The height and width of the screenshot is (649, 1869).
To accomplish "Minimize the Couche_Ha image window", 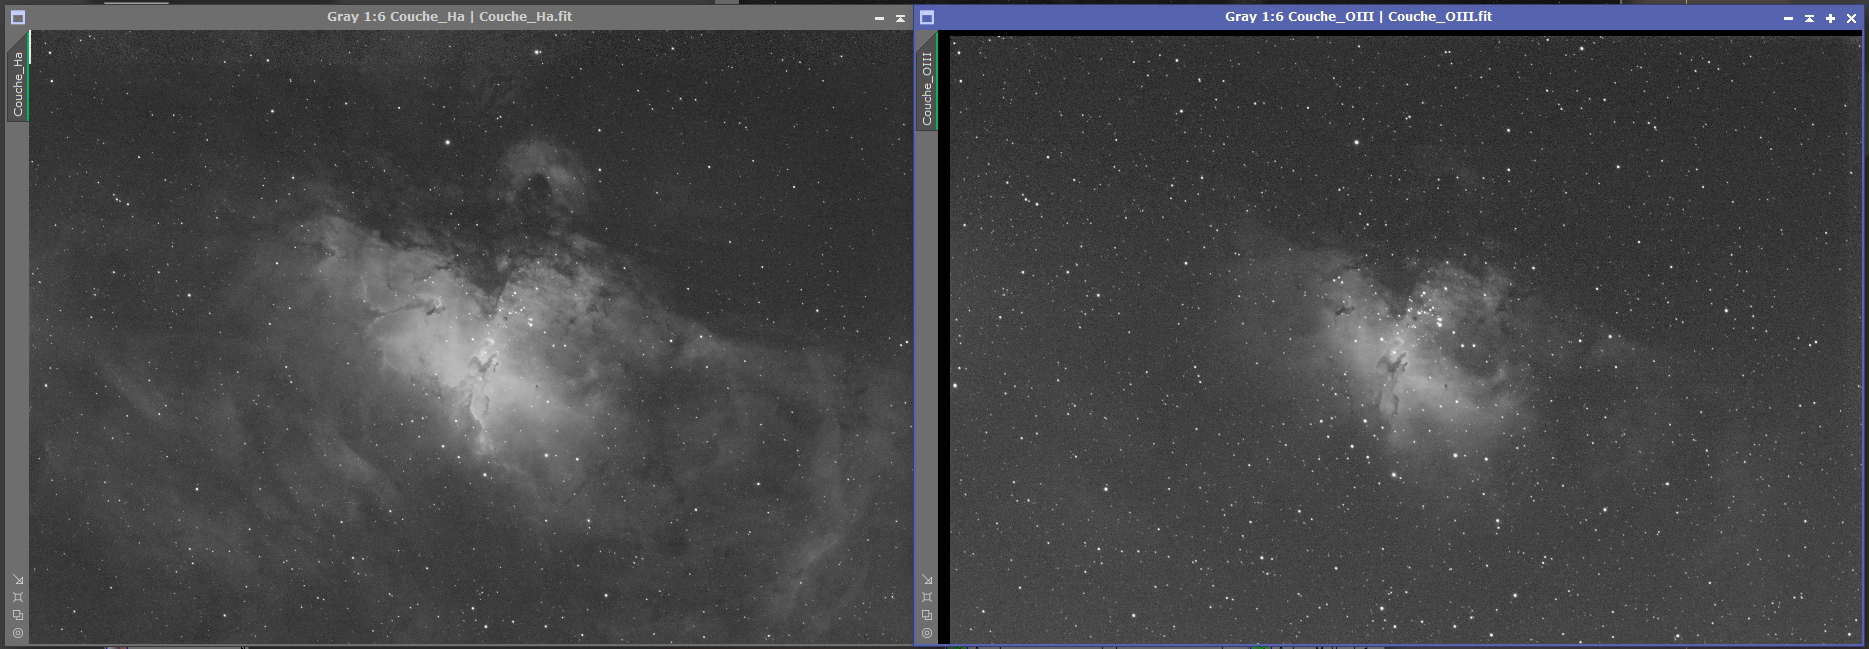I will click(x=879, y=18).
